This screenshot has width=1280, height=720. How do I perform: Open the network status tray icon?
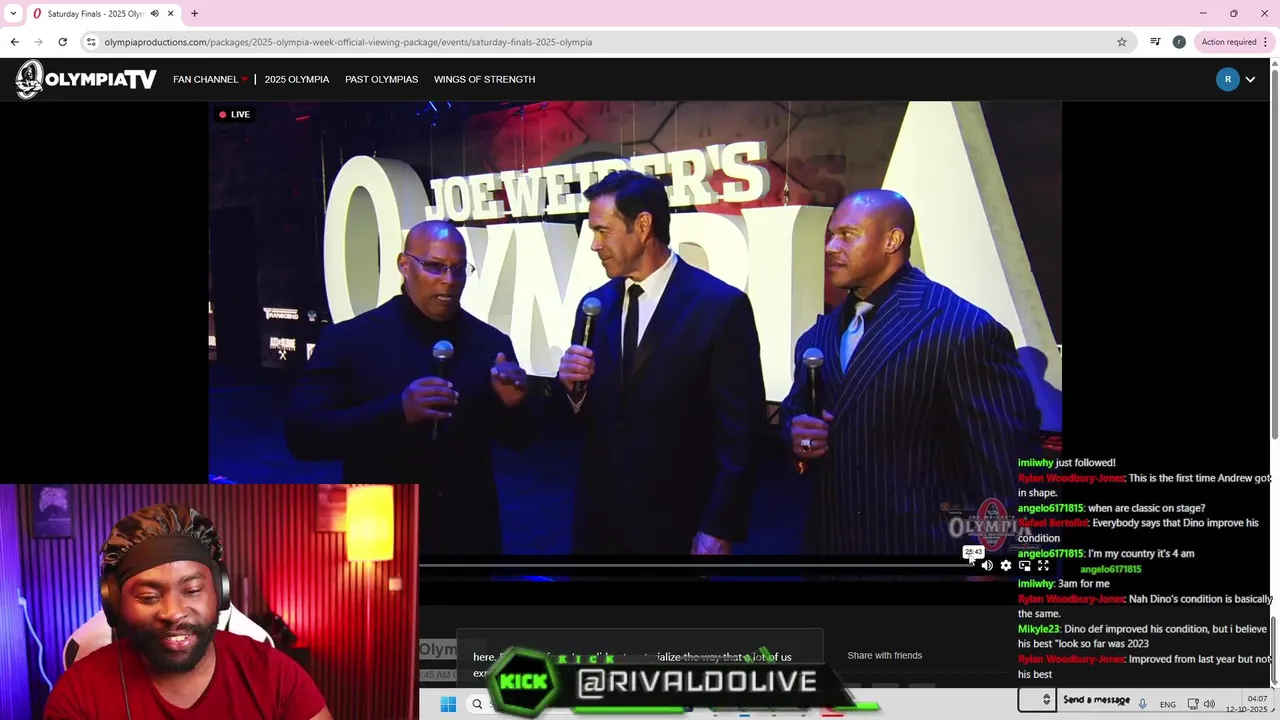[x=1193, y=704]
